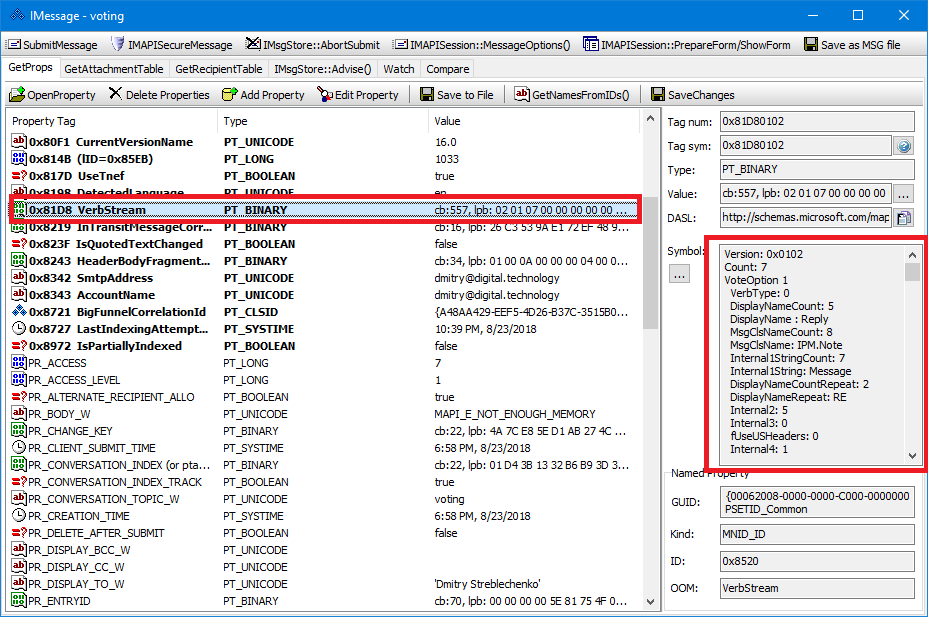This screenshot has width=928, height=617.
Task: Click the ellipsis button next to Value
Action: pyautogui.click(x=904, y=193)
